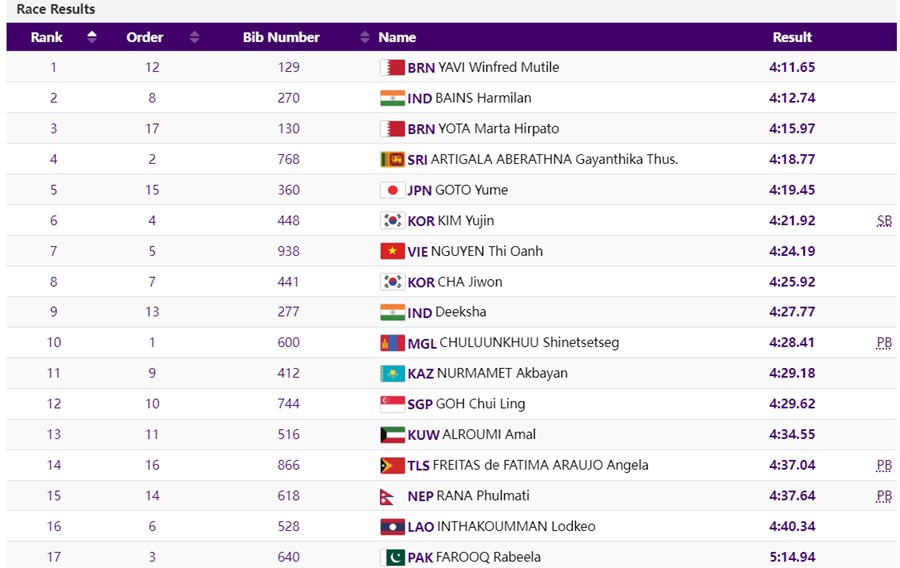Click the Mongolia flag next to CHULUUNKHUU

[392, 343]
